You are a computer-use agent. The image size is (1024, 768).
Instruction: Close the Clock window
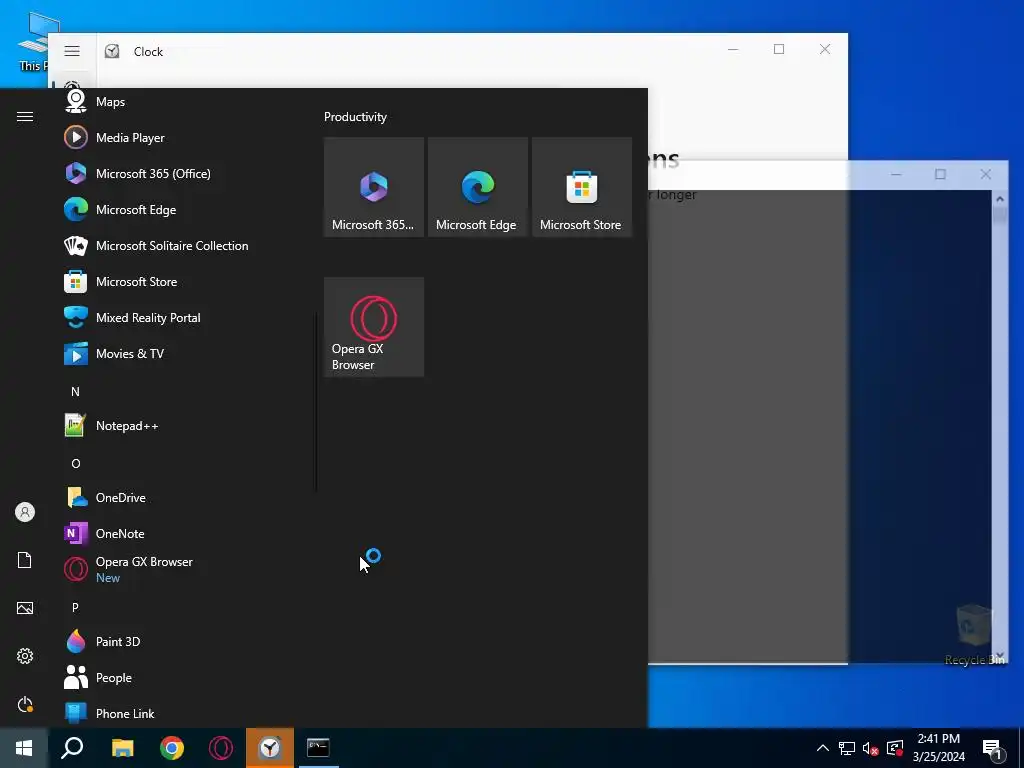(825, 49)
